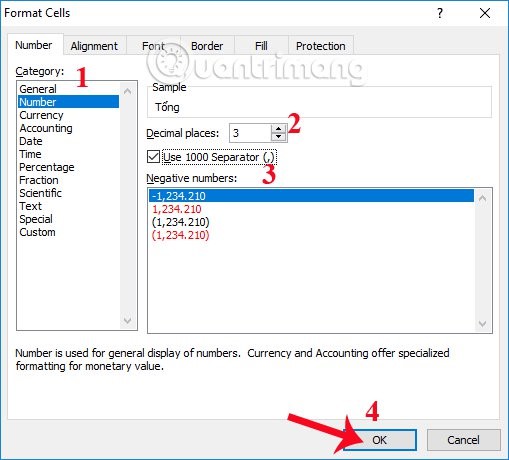Click up arrow of Category list scrollbar

click(x=127, y=91)
